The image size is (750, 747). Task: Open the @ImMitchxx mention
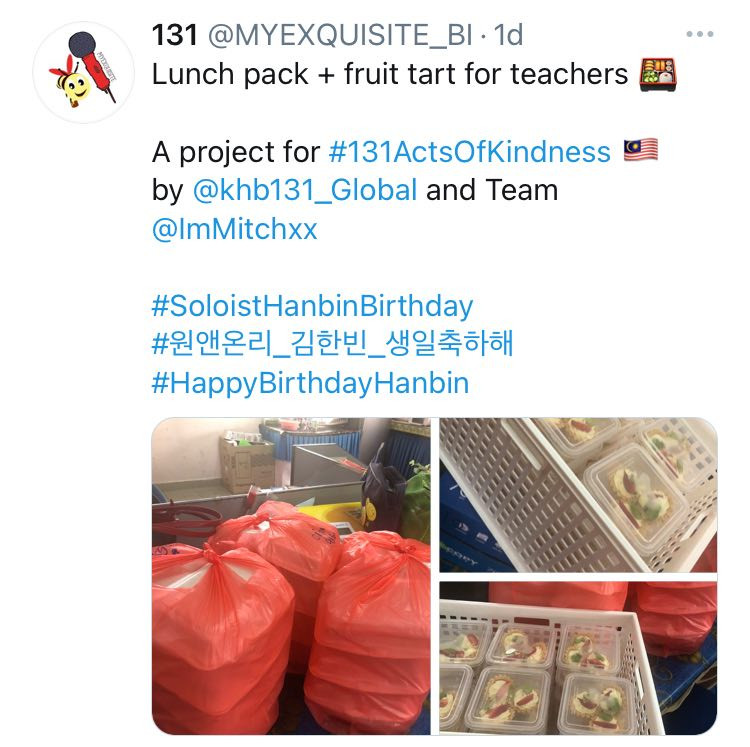[x=234, y=229]
